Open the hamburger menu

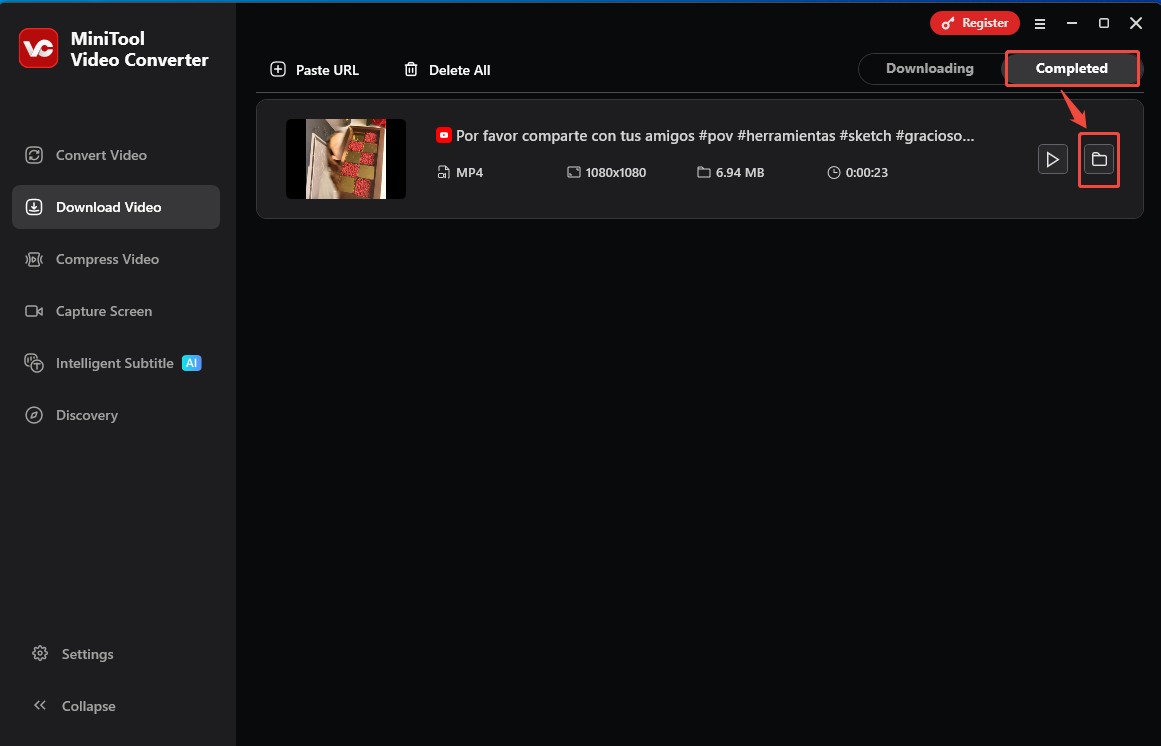pos(1040,22)
